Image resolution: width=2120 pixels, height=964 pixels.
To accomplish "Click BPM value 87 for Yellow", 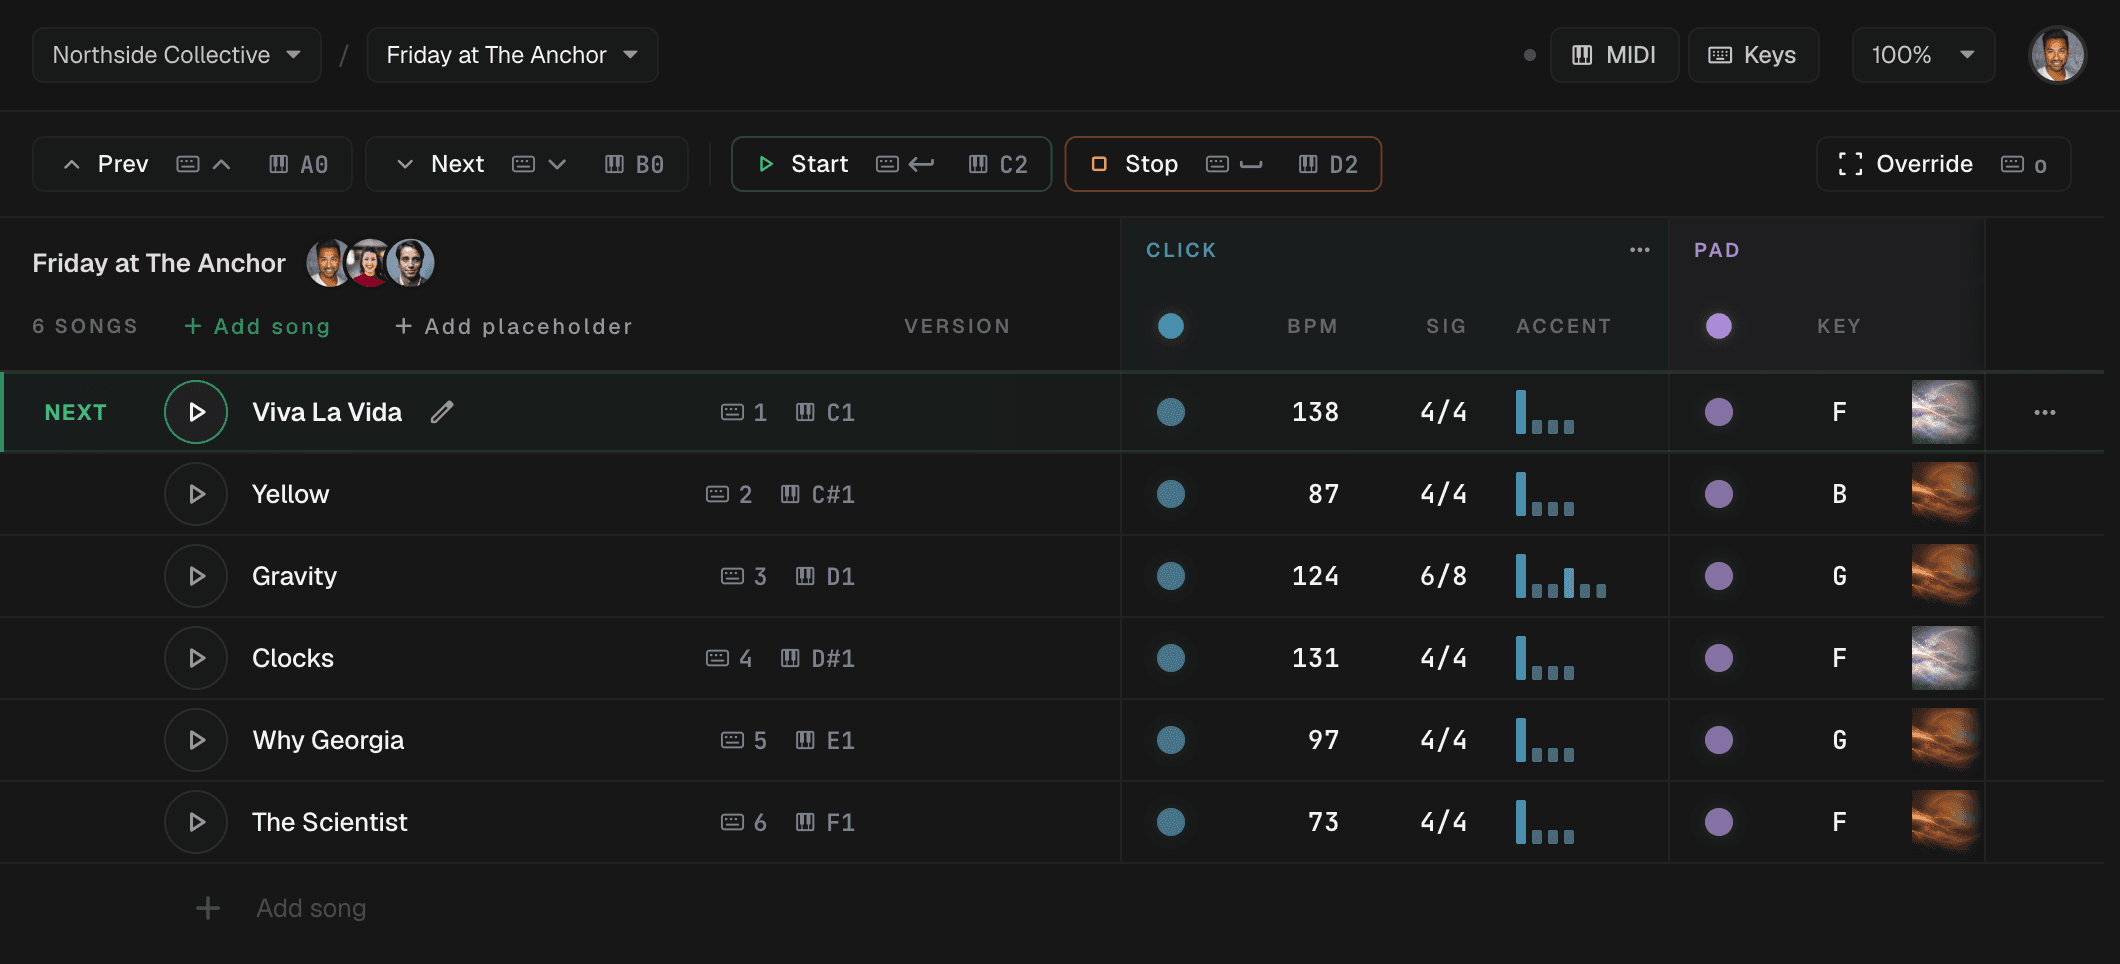I will coord(1323,494).
